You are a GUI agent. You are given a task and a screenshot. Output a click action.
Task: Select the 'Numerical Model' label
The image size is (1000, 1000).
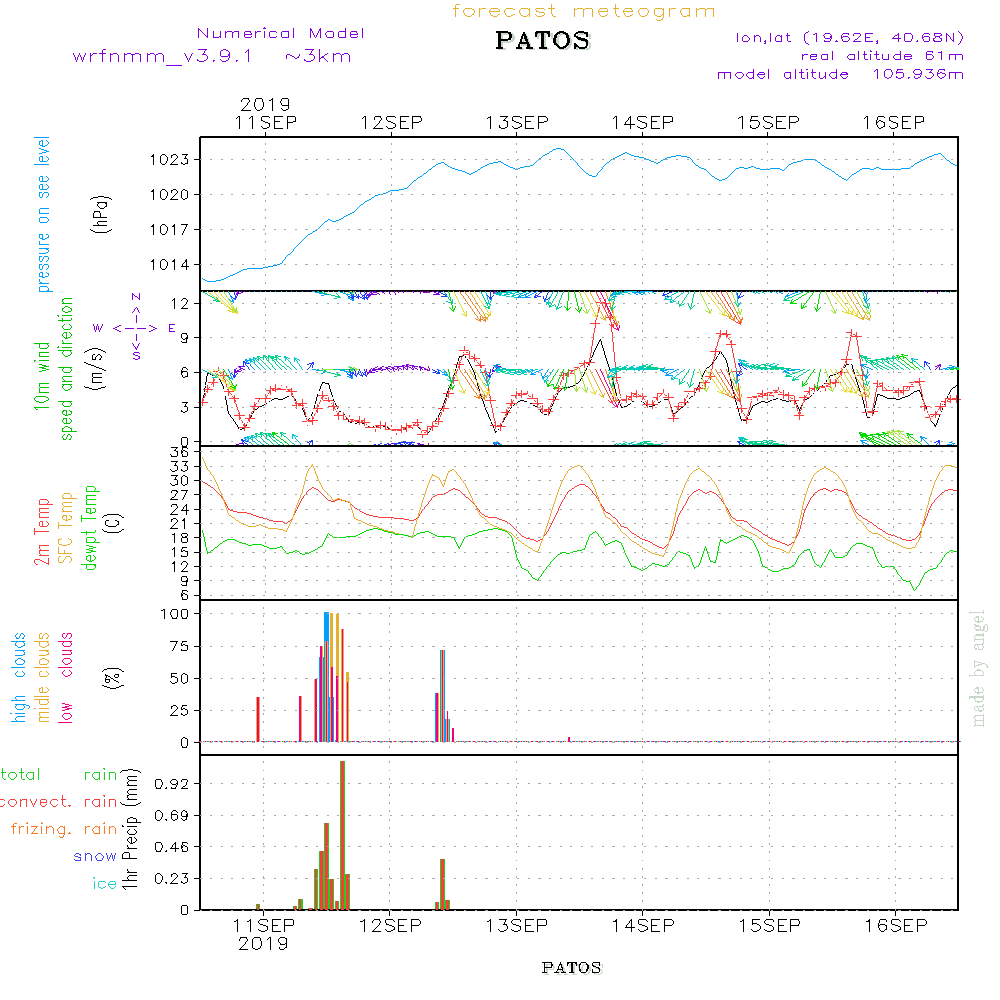pos(281,33)
